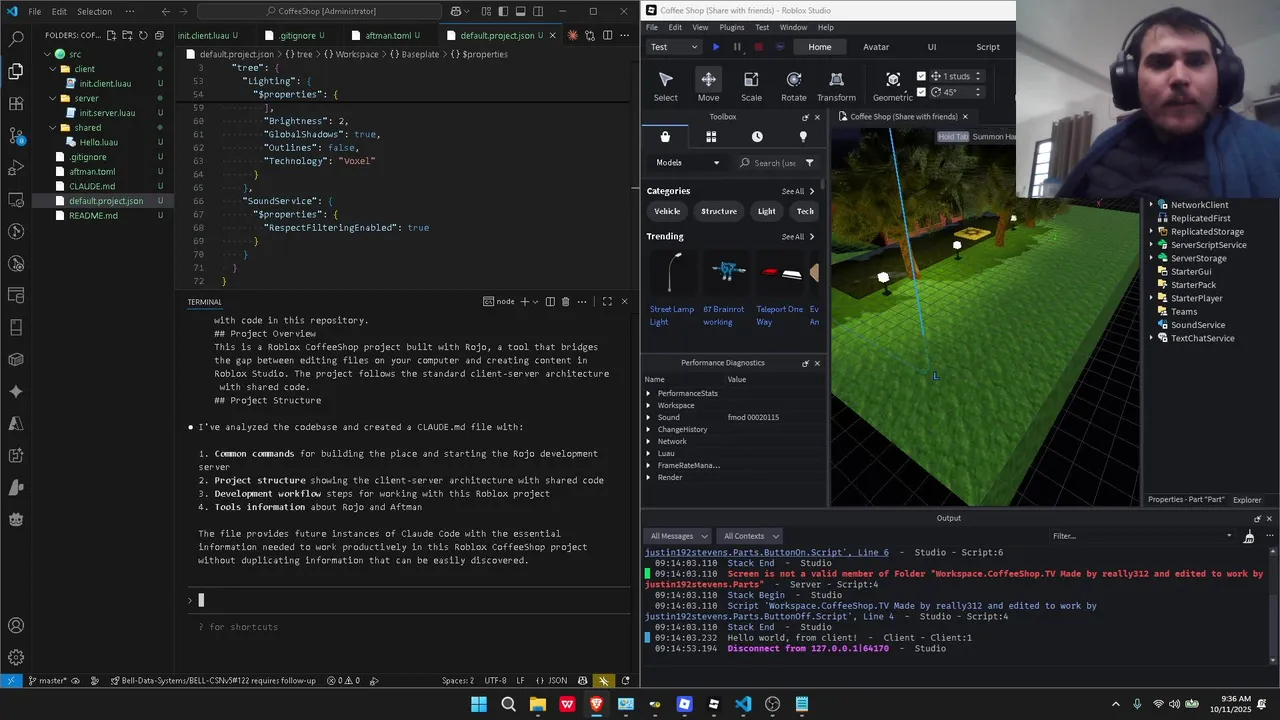Open the aftman.toml editor tab
The width and height of the screenshot is (1280, 720).
[x=388, y=35]
